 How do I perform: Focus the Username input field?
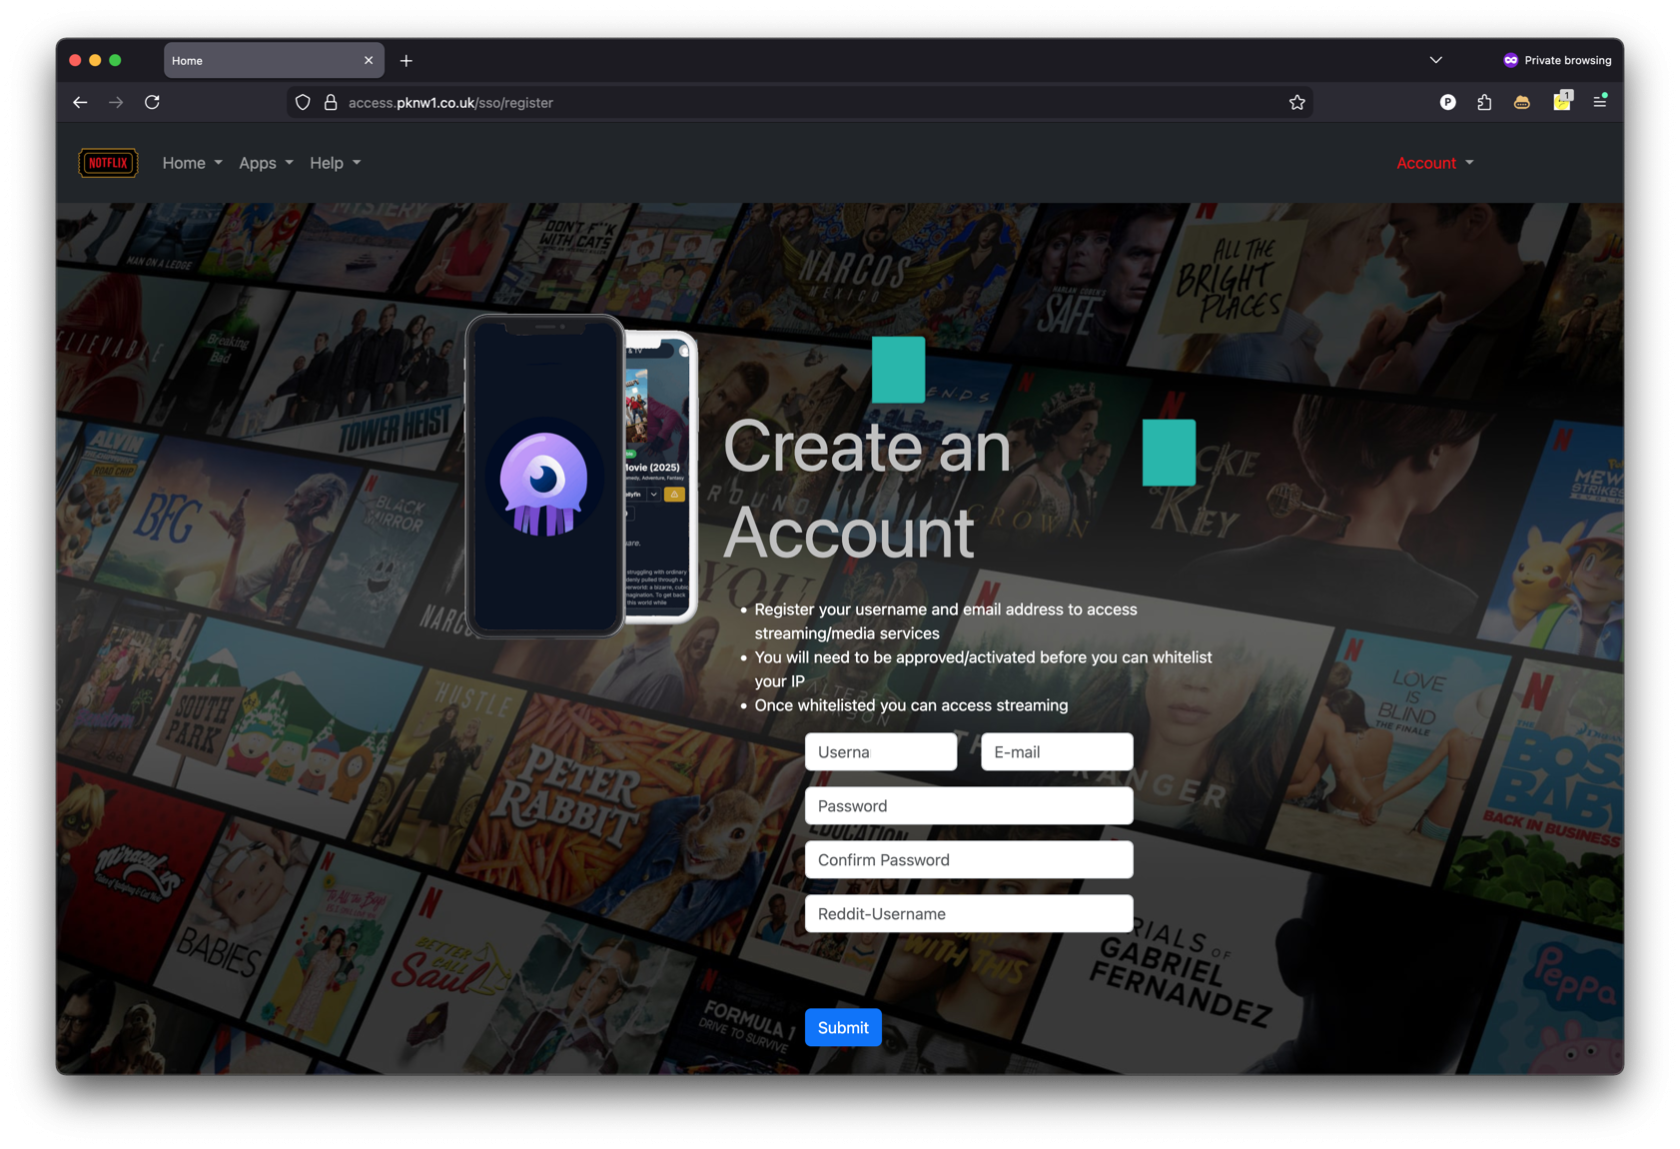881,752
